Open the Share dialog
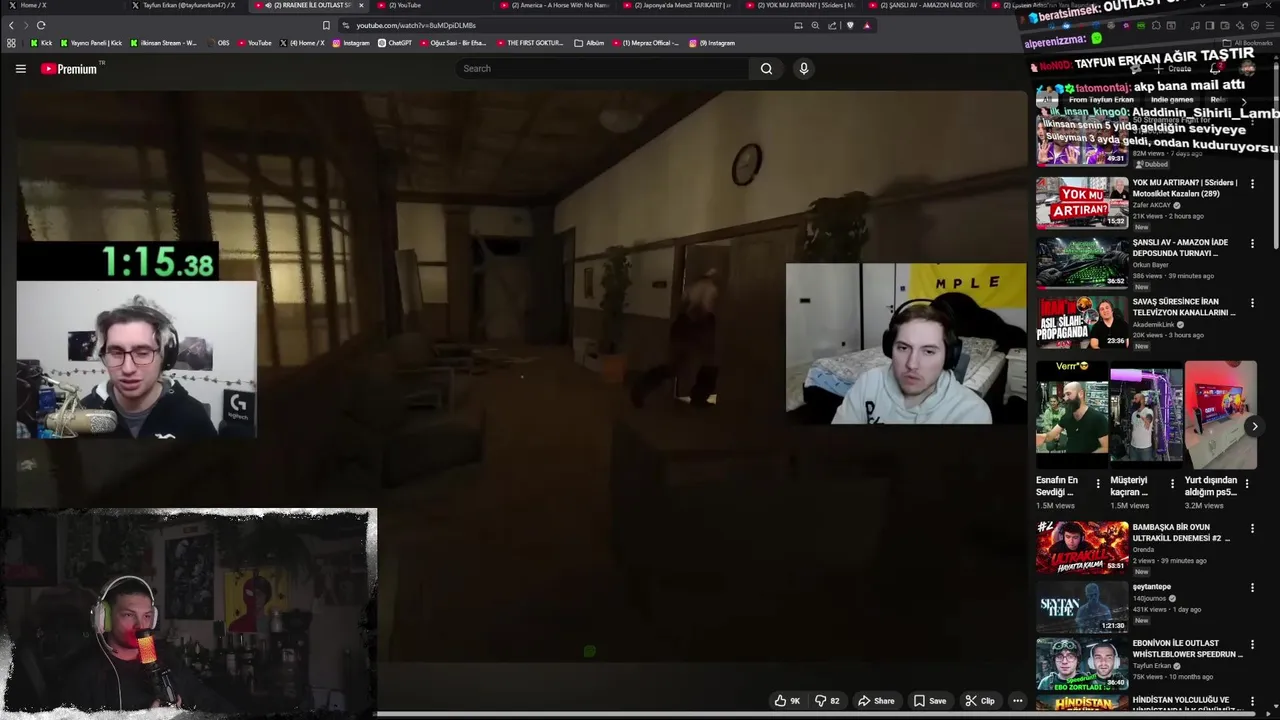This screenshot has width=1280, height=720. [876, 701]
